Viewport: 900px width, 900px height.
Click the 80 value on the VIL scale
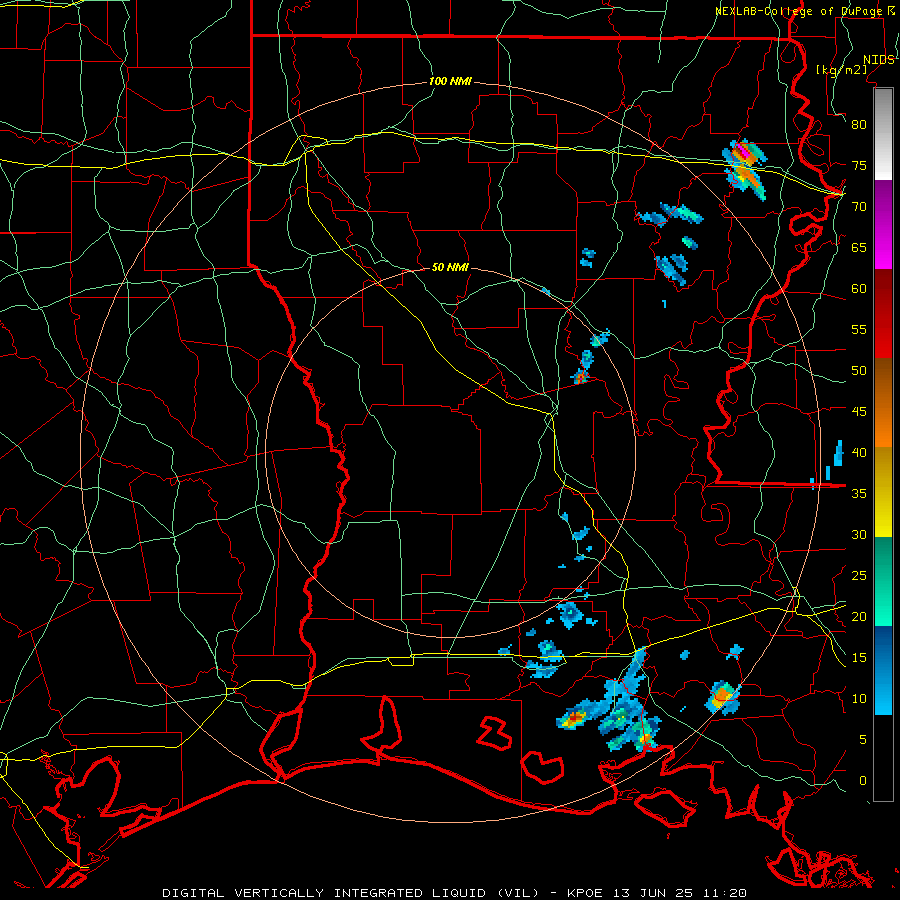tap(859, 125)
